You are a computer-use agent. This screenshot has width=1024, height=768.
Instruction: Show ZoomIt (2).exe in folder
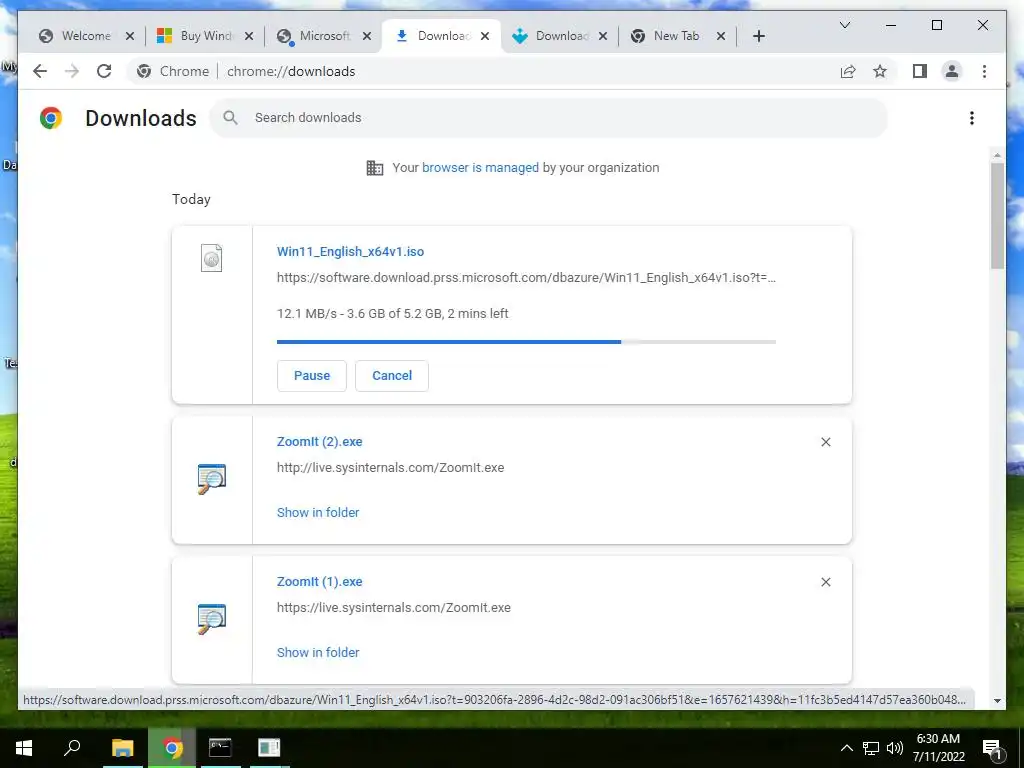coord(318,513)
